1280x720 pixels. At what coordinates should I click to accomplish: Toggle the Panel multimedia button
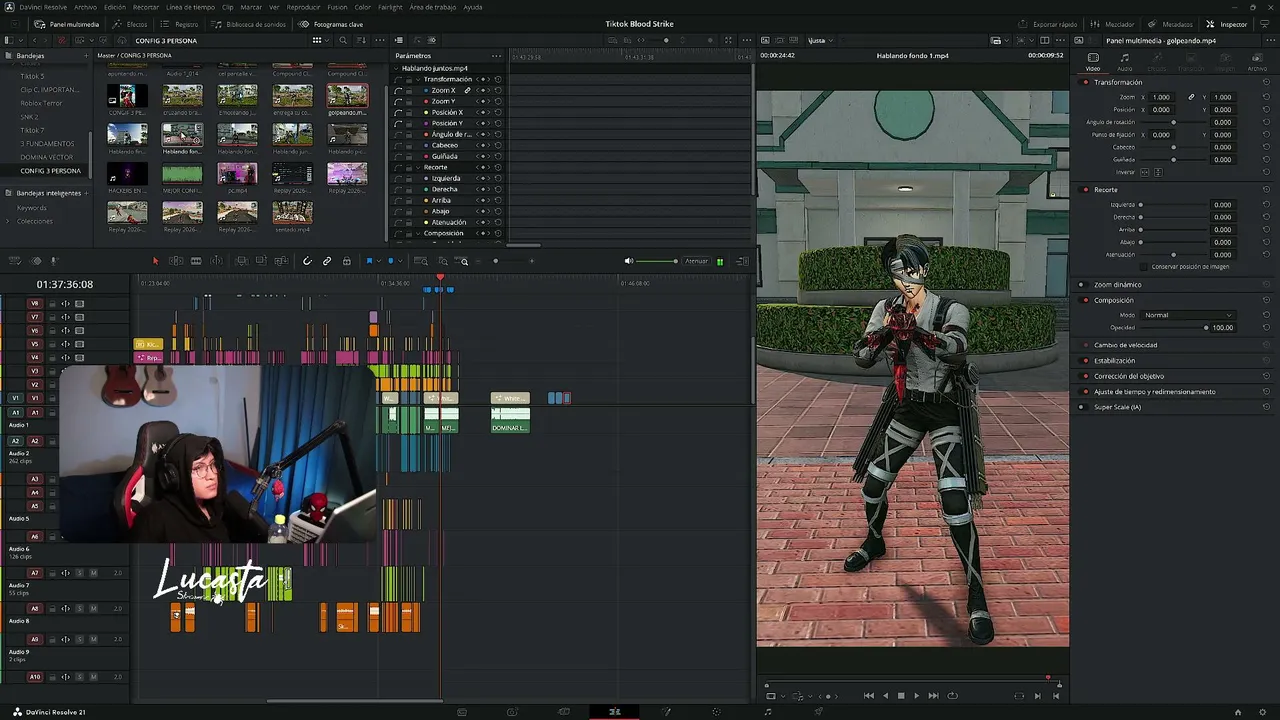click(67, 24)
